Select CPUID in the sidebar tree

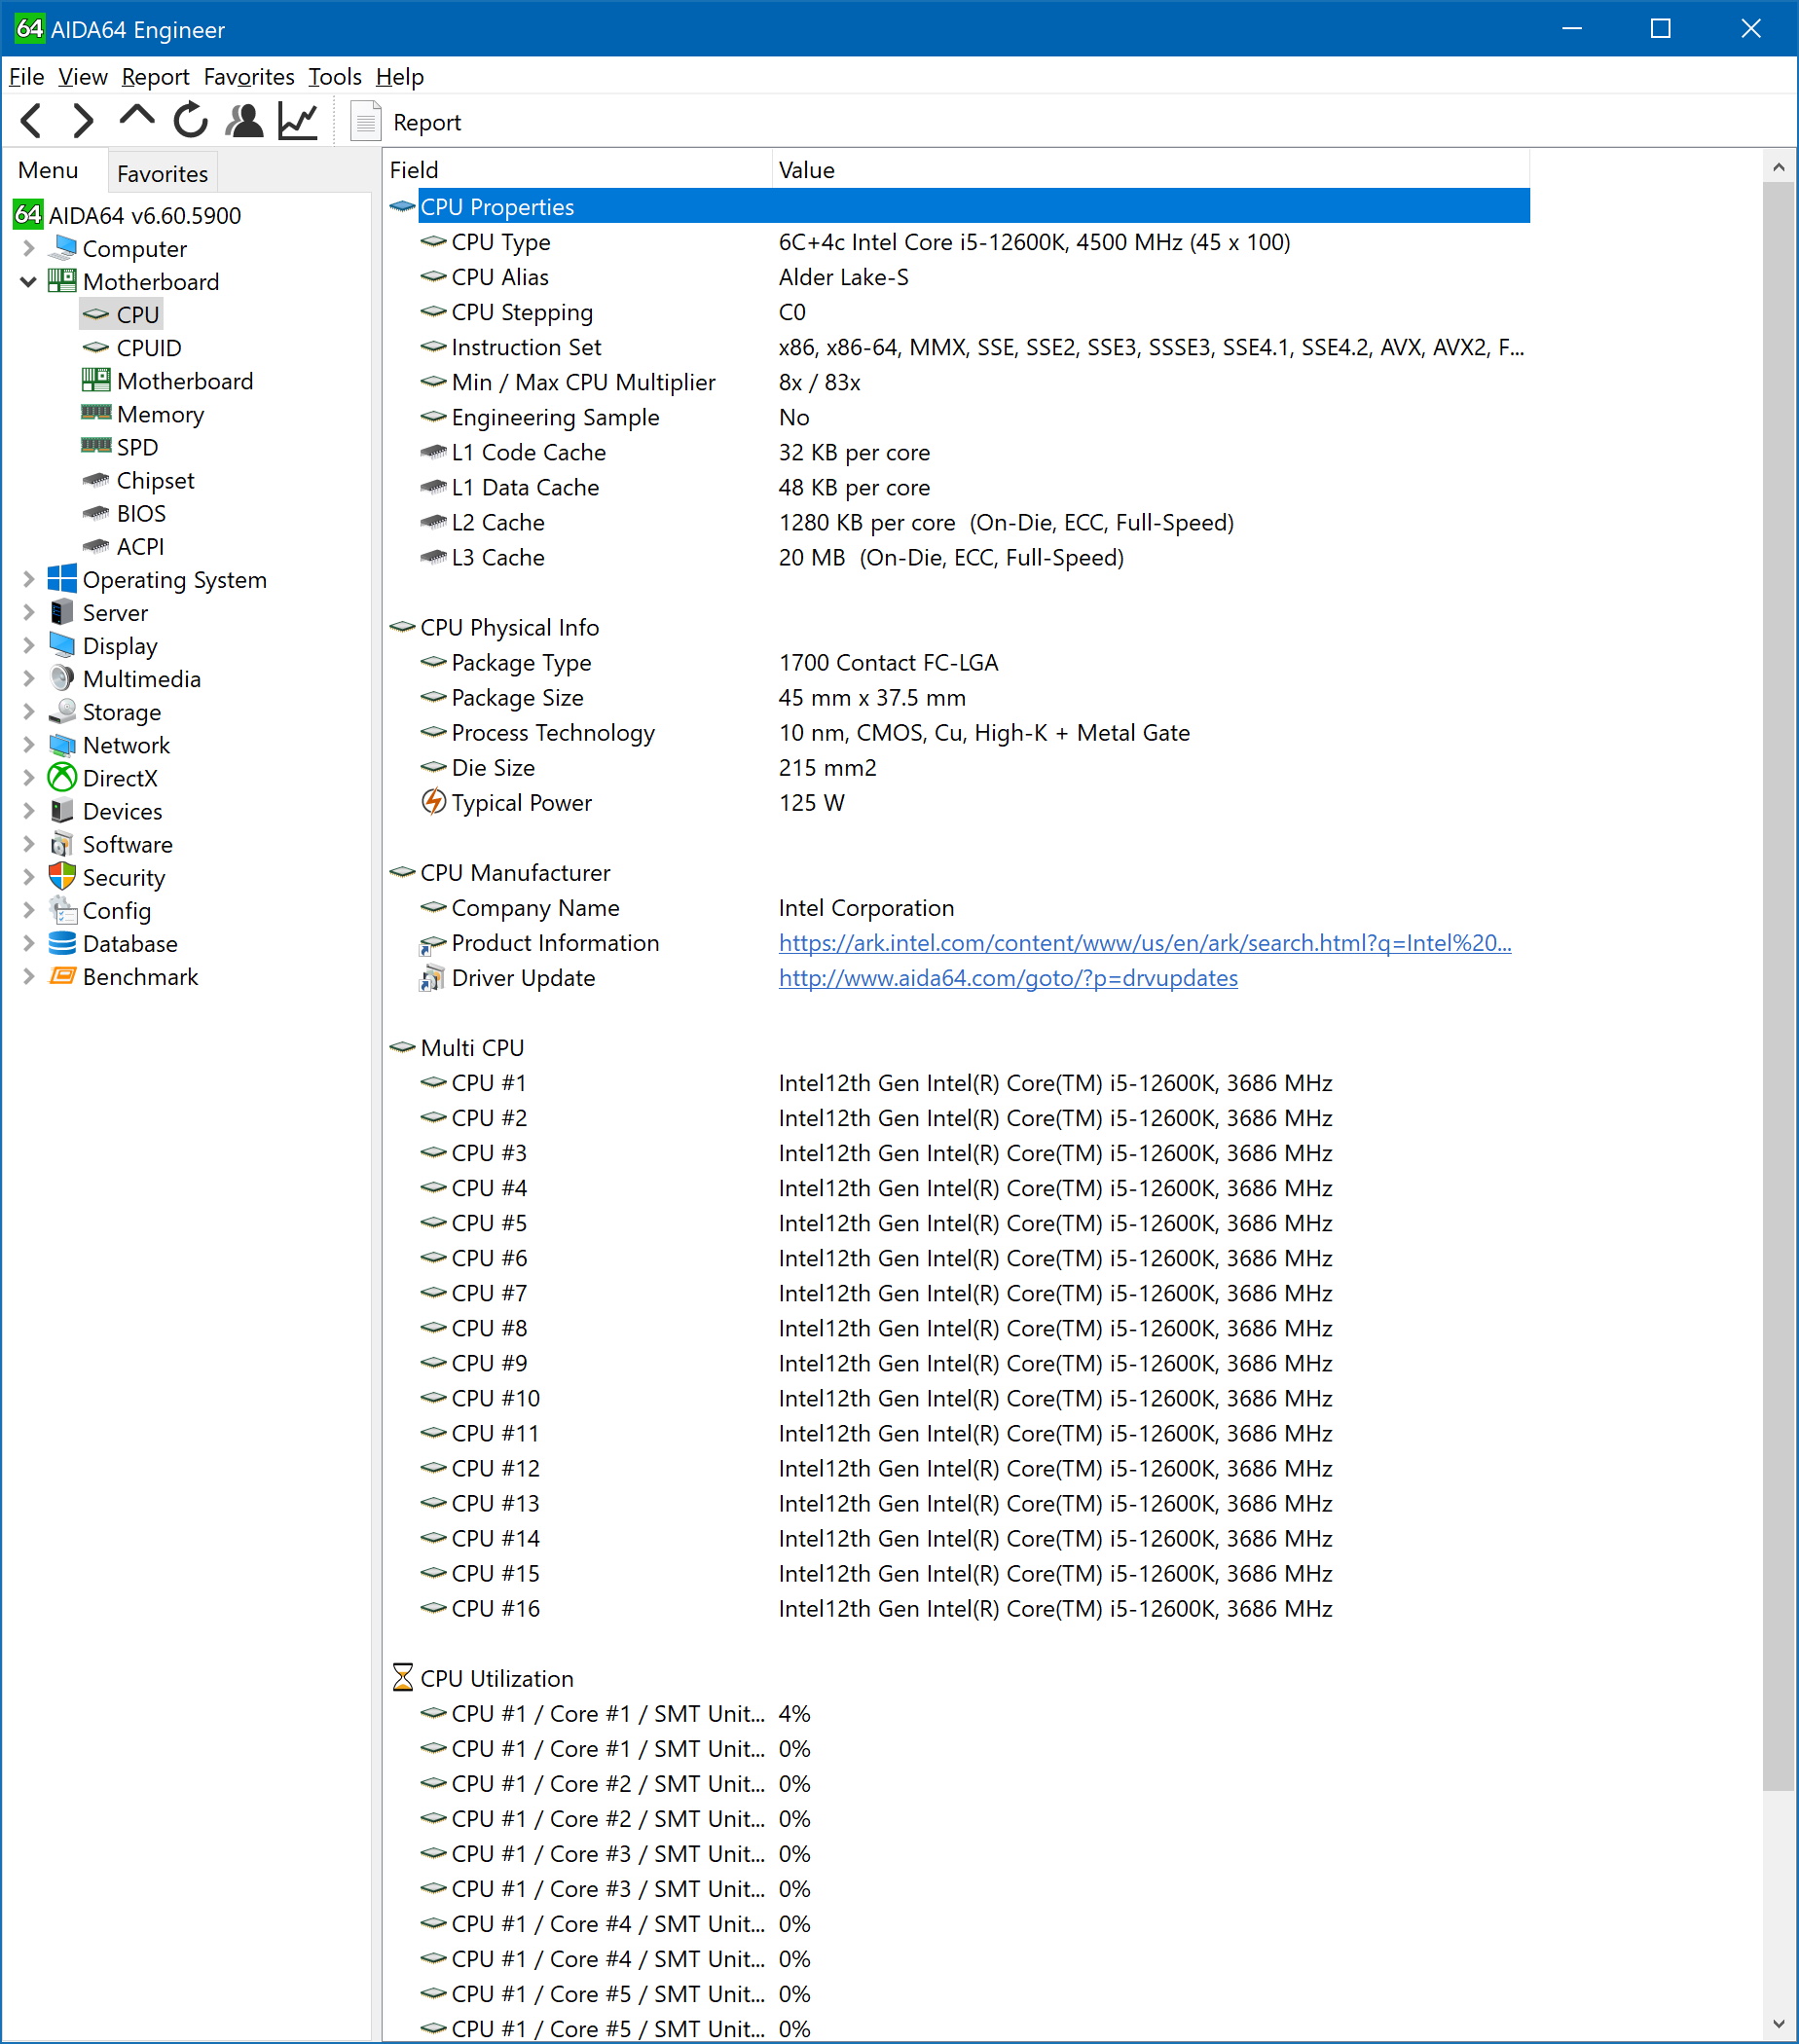[148, 348]
